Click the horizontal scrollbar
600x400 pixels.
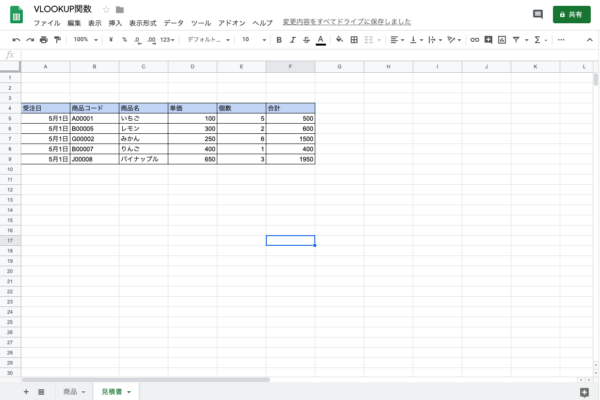pos(145,380)
